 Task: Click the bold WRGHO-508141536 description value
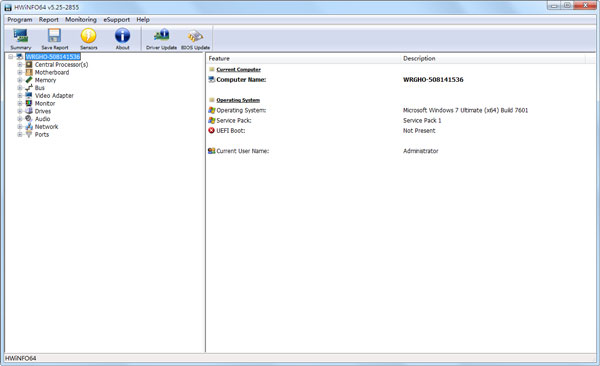click(x=433, y=80)
